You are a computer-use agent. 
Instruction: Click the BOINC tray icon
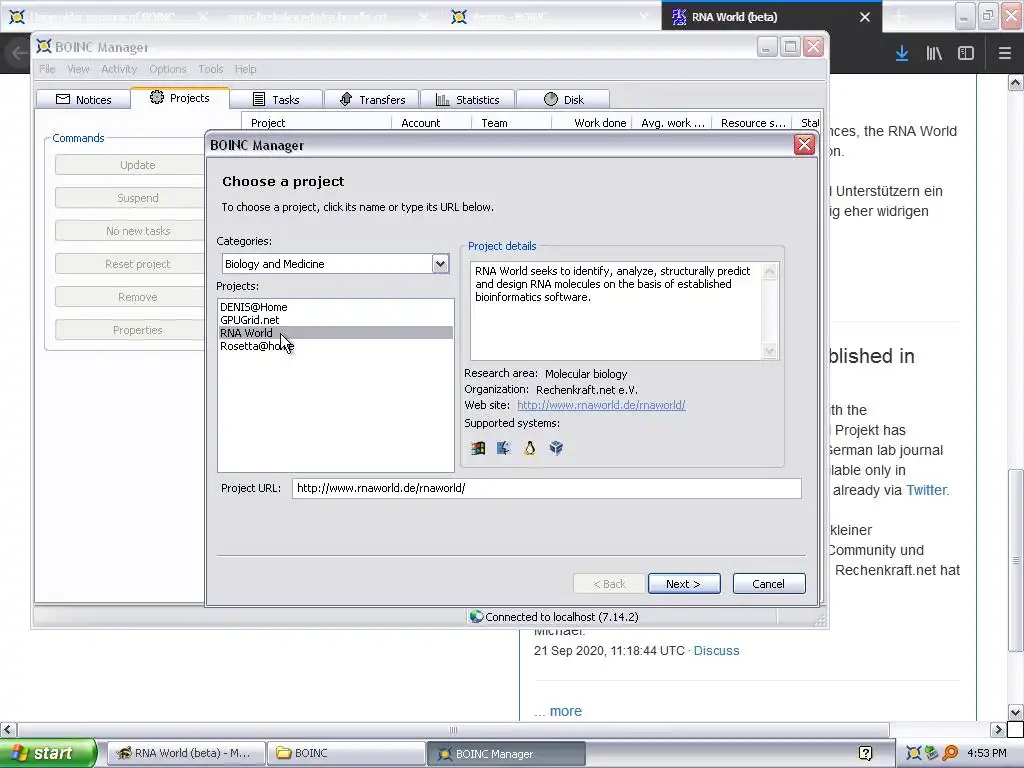coord(914,753)
